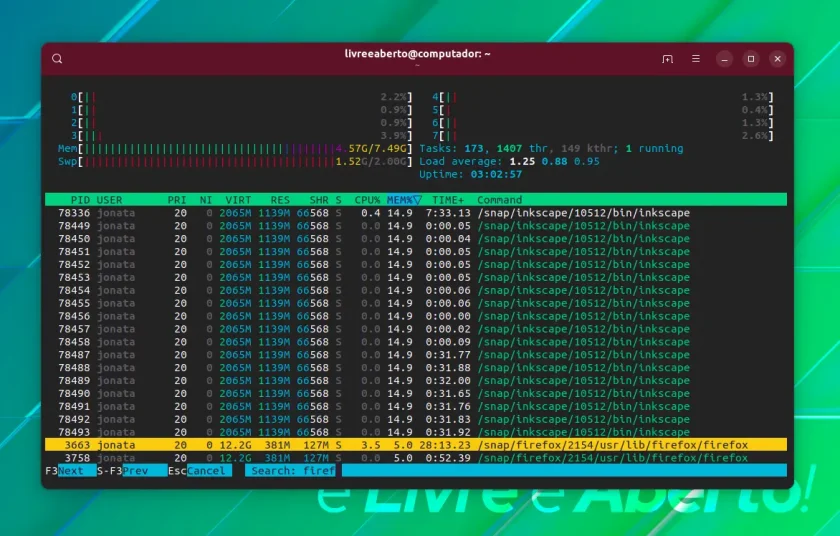Viewport: 840px width, 536px height.
Task: Select inkscape process row PID 78458
Action: pos(416,342)
